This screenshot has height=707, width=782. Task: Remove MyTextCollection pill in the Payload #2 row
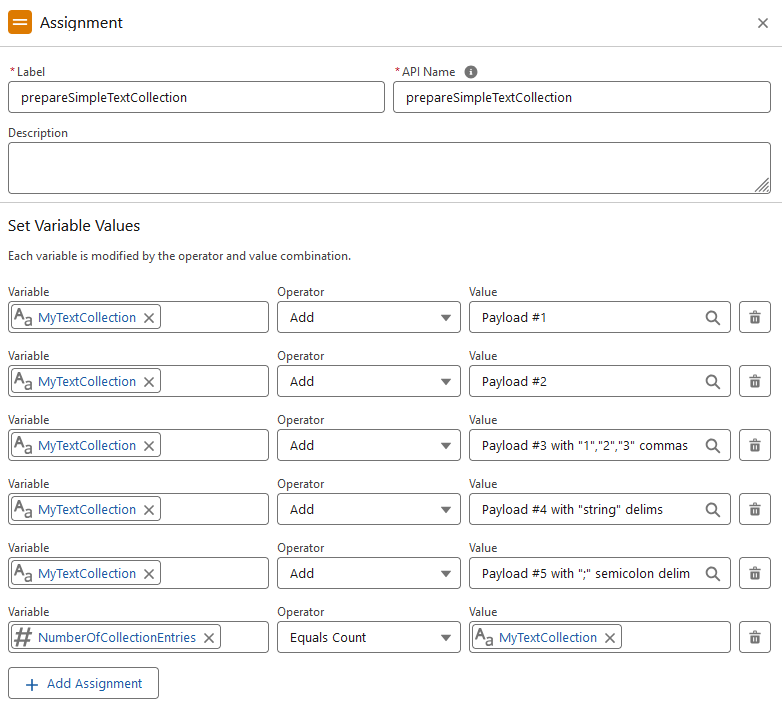(149, 382)
